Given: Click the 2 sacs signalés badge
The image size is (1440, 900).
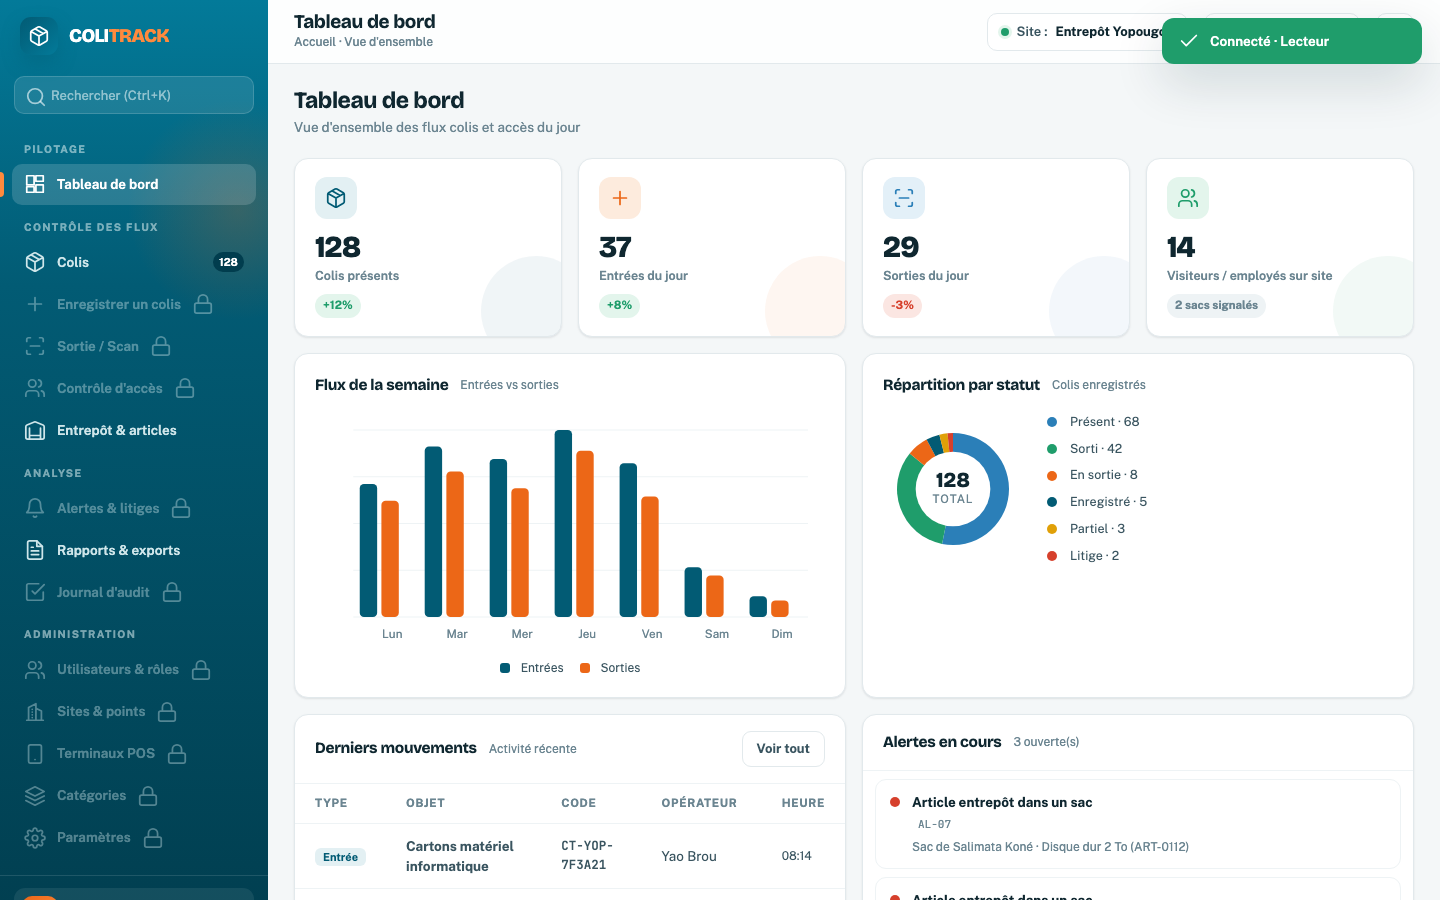Looking at the screenshot, I should click(x=1216, y=305).
